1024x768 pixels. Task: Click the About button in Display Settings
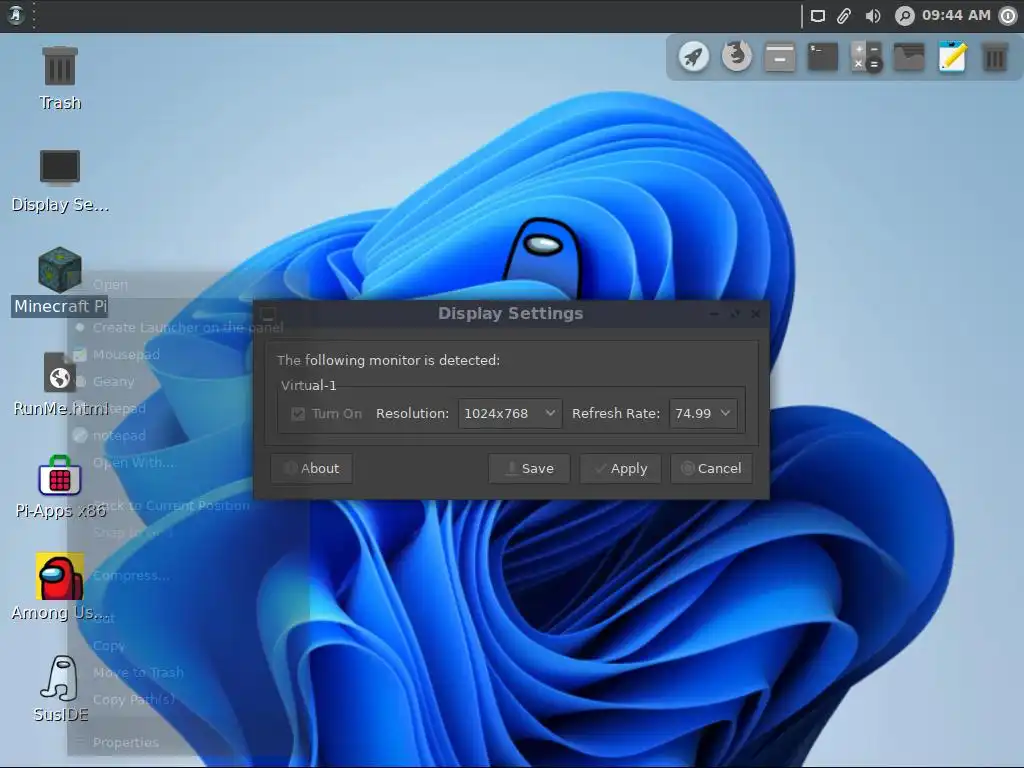(312, 469)
